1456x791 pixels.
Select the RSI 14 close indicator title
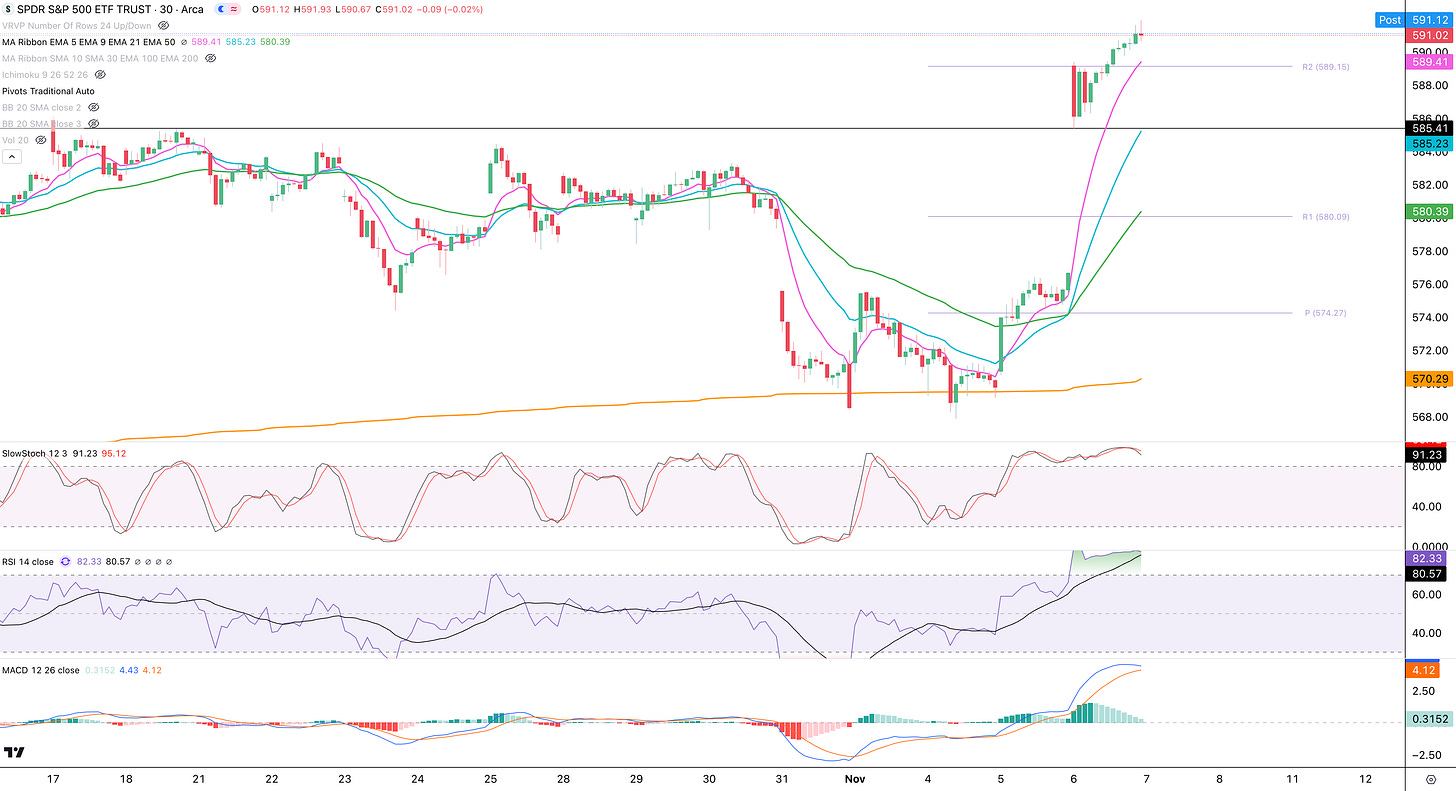pyautogui.click(x=29, y=562)
